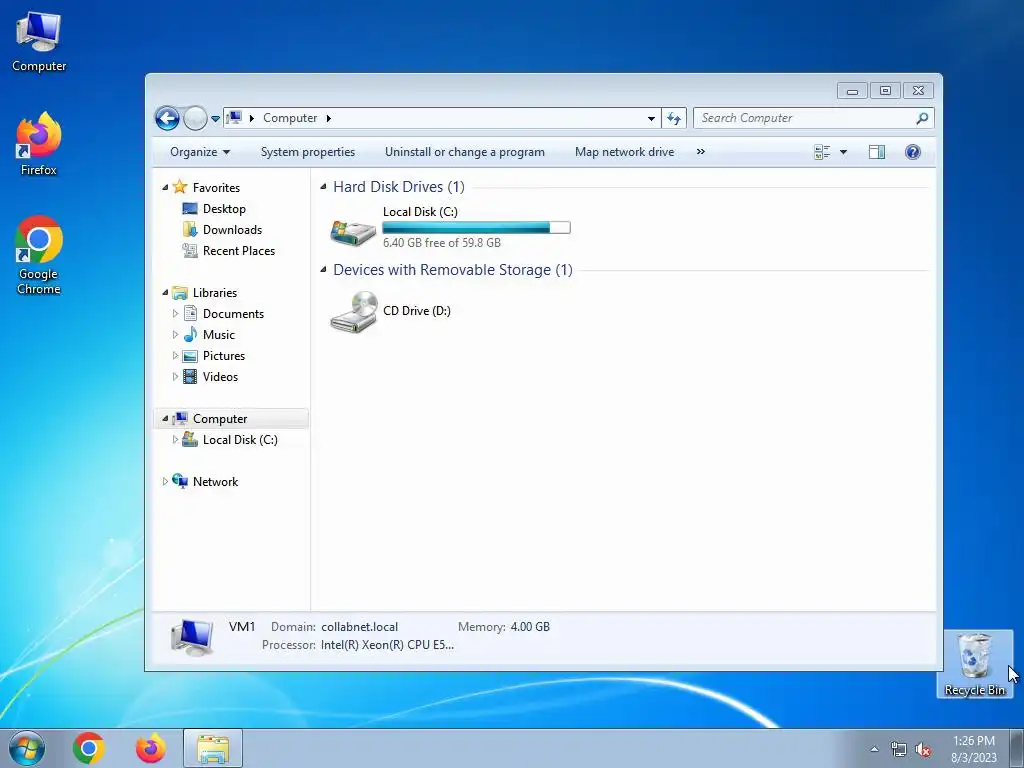This screenshot has width=1024, height=768.
Task: Select the Local Disk (C:) drive icon
Action: pos(353,231)
